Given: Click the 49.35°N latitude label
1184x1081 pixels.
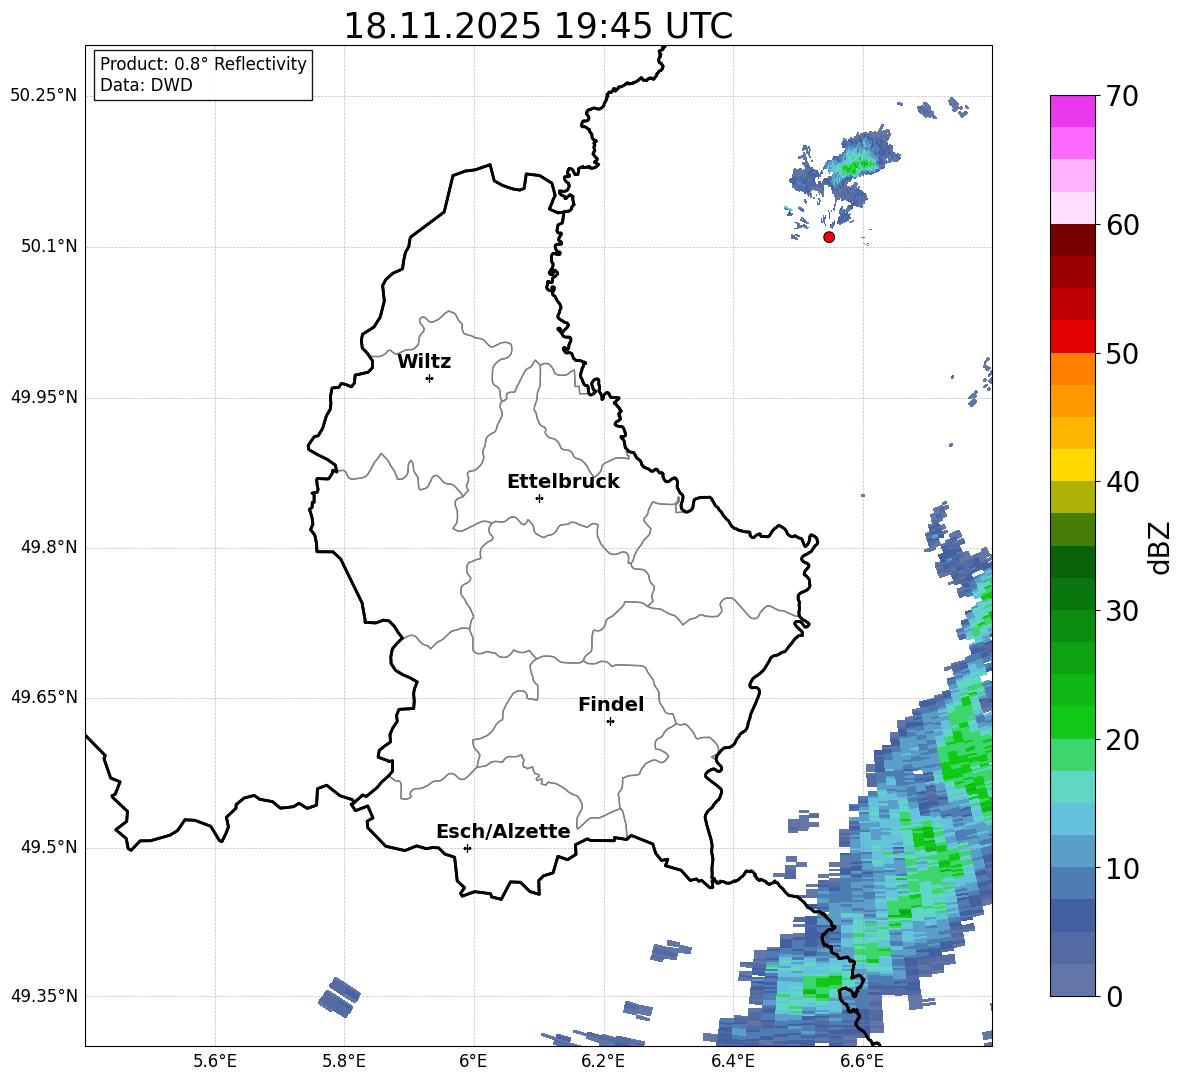Looking at the screenshot, I should click(x=44, y=996).
